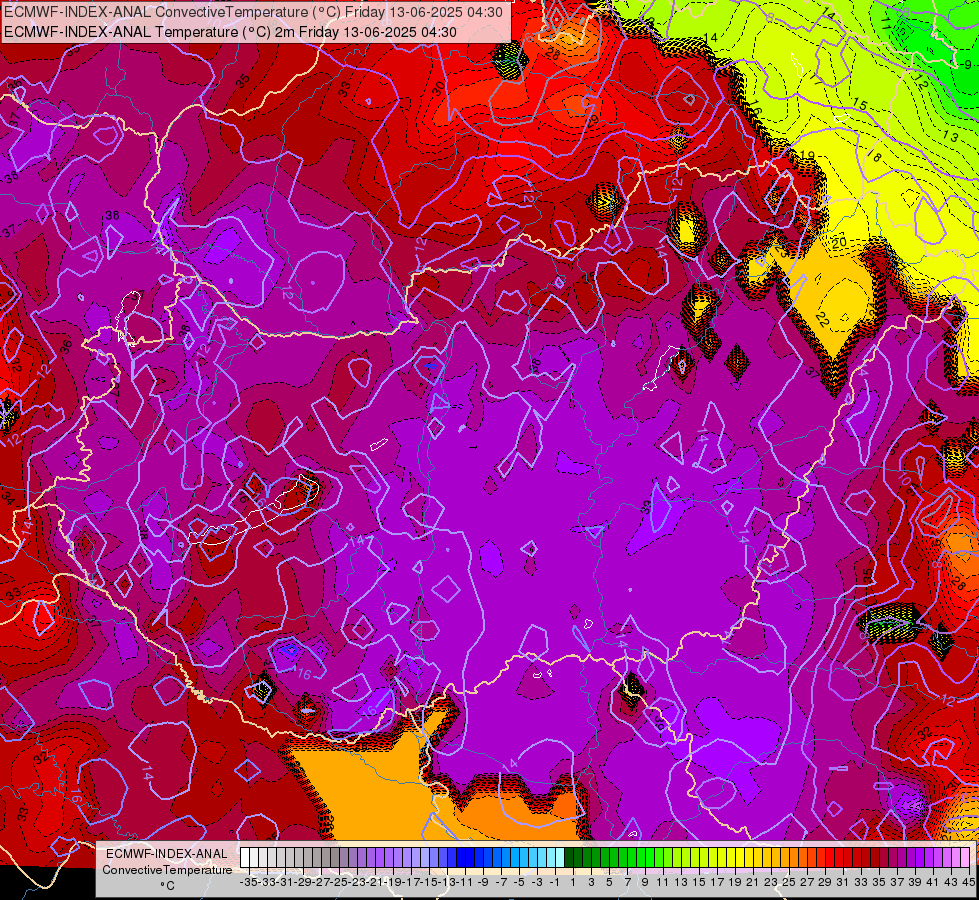Click the '21' legend scale value
The height and width of the screenshot is (900, 979).
tap(752, 882)
